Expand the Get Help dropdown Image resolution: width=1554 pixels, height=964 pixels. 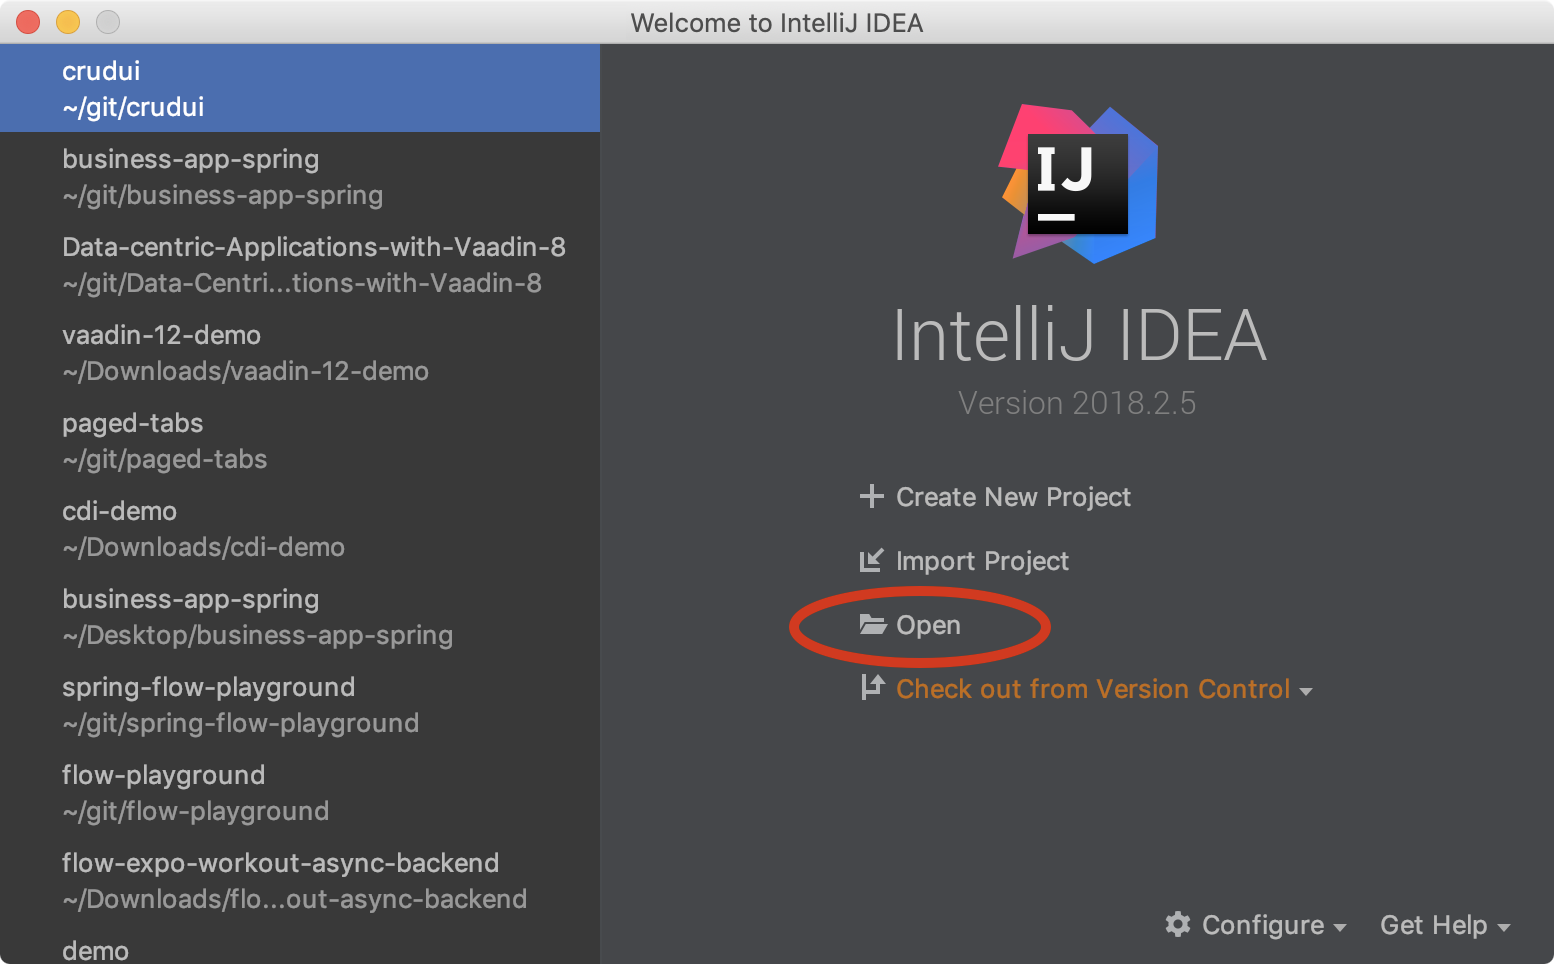coord(1444,925)
